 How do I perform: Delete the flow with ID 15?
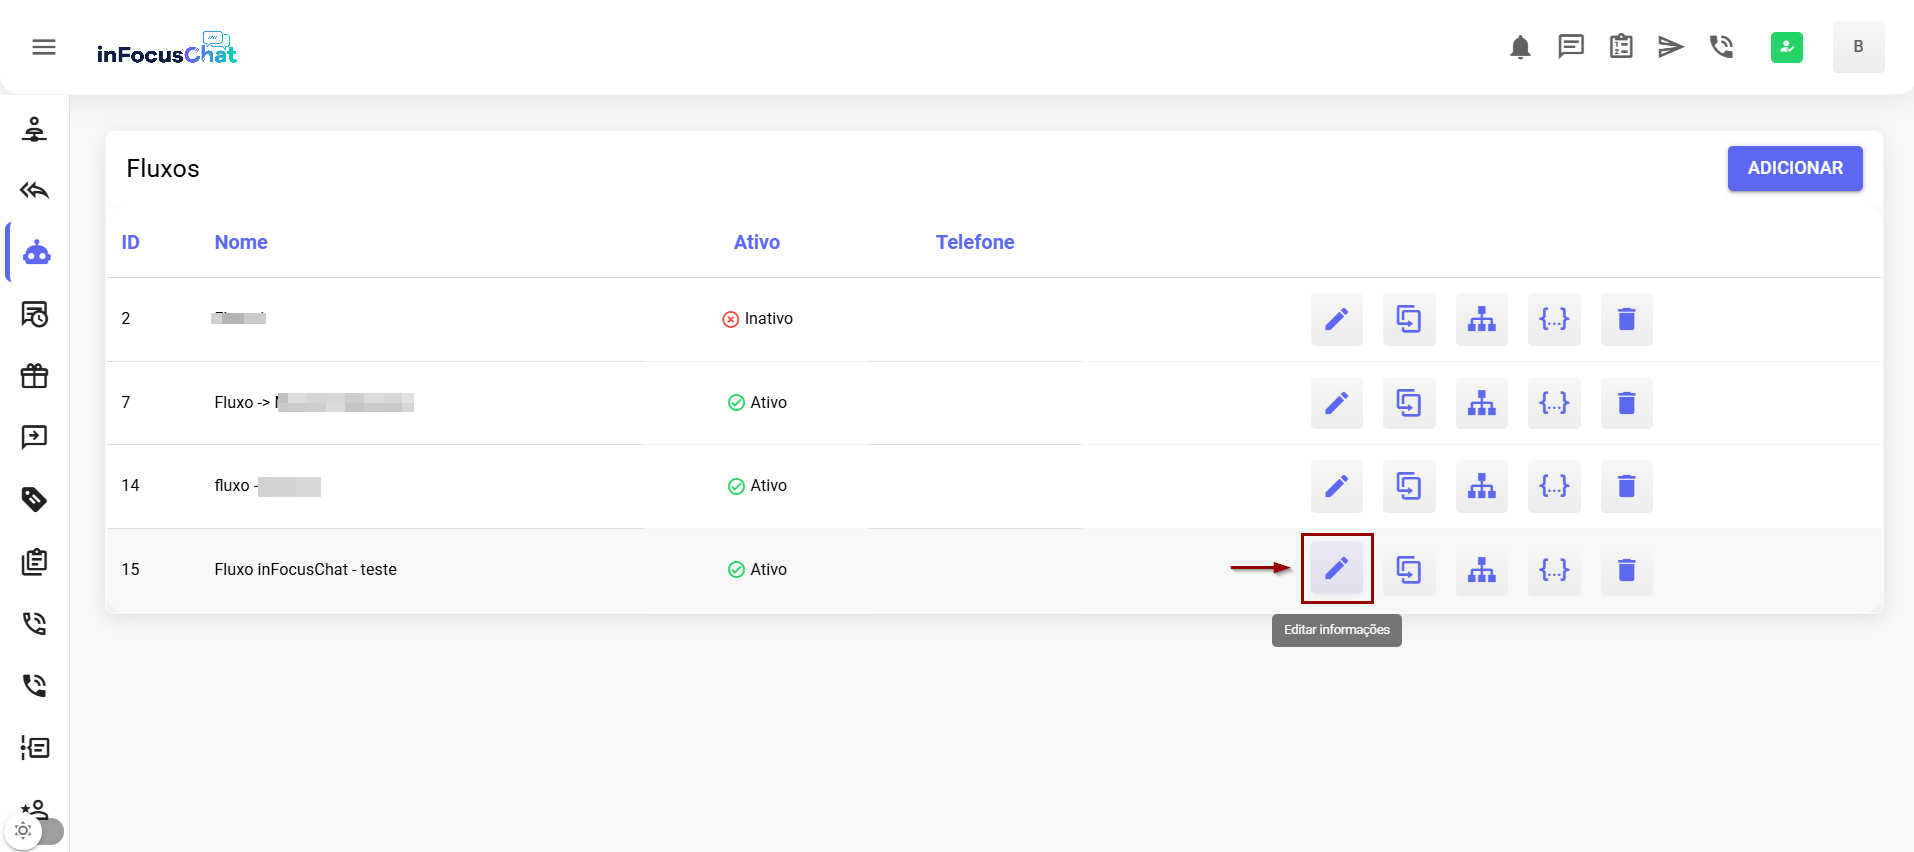point(1626,570)
